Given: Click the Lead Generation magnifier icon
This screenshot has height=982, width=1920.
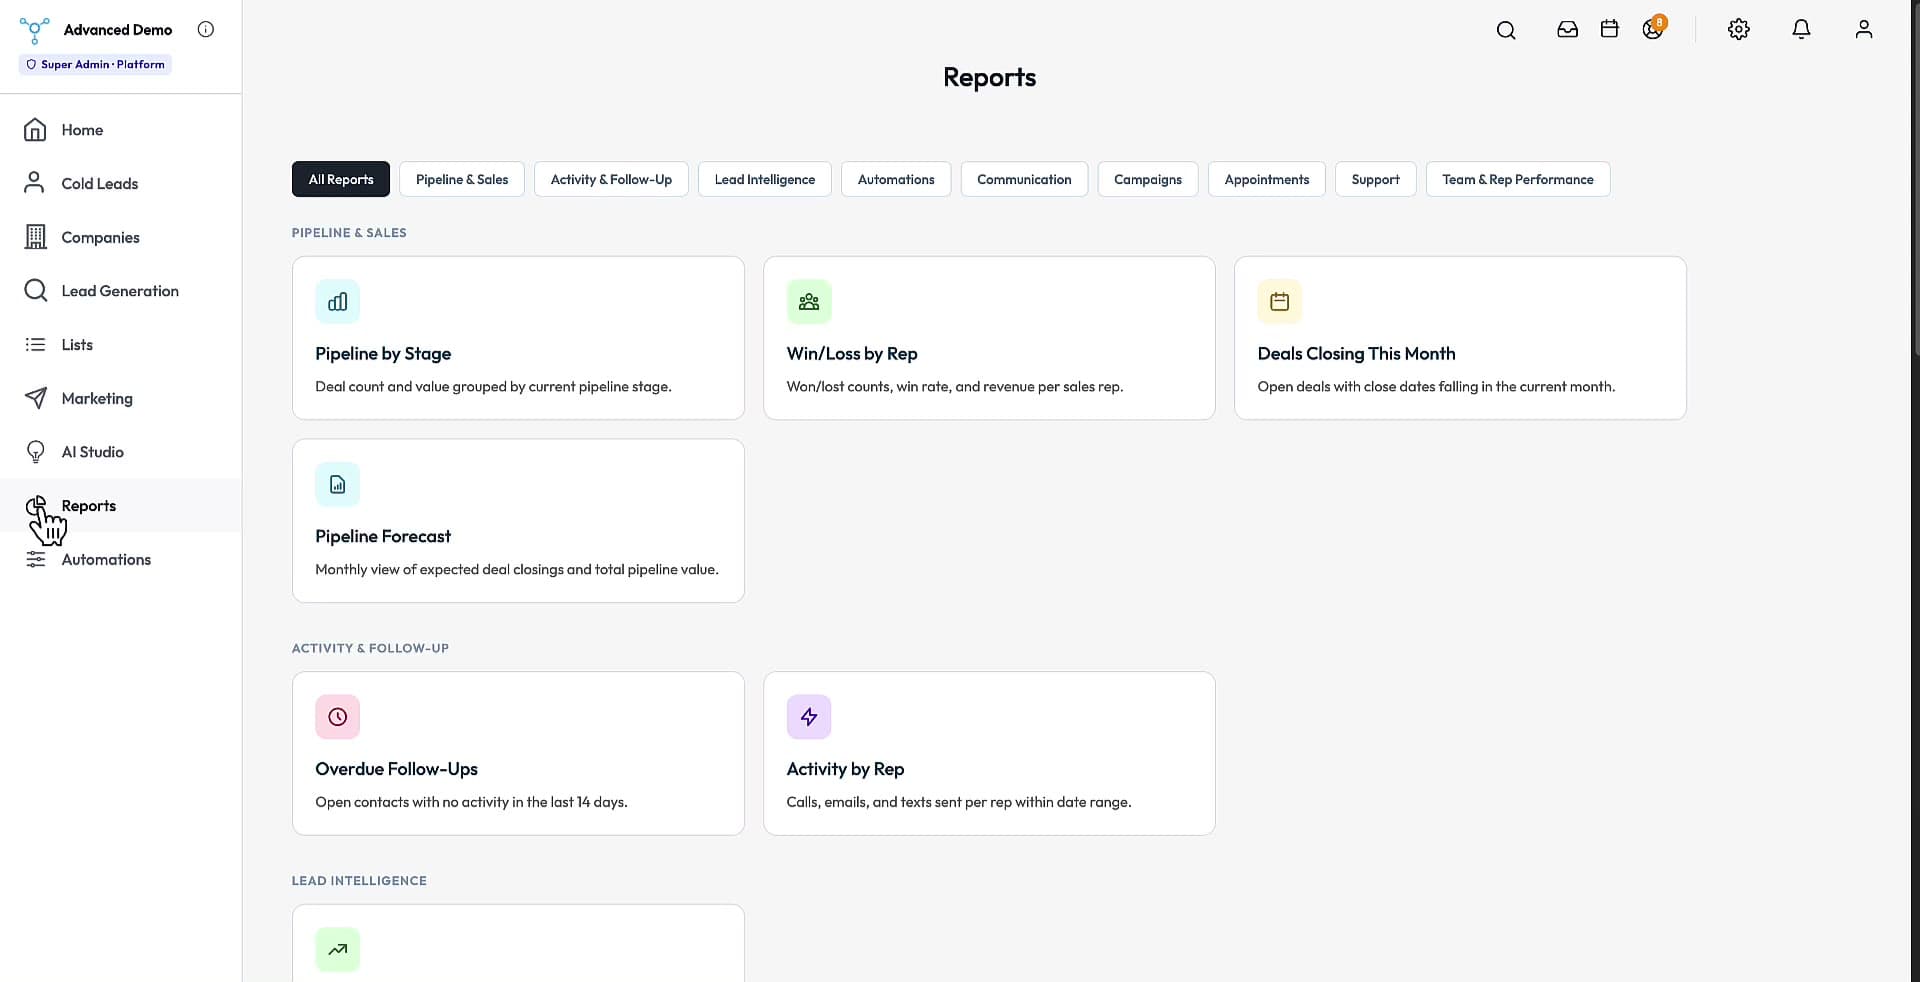Looking at the screenshot, I should [35, 291].
